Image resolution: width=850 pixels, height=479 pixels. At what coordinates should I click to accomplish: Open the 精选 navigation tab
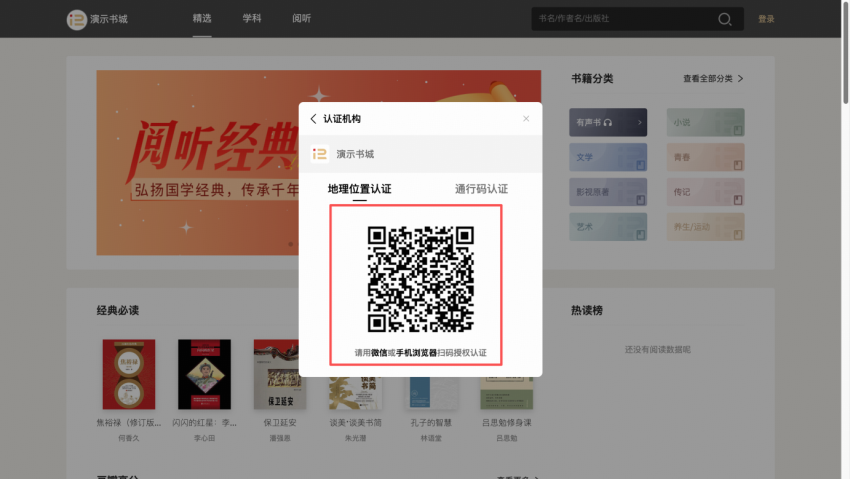(x=202, y=18)
